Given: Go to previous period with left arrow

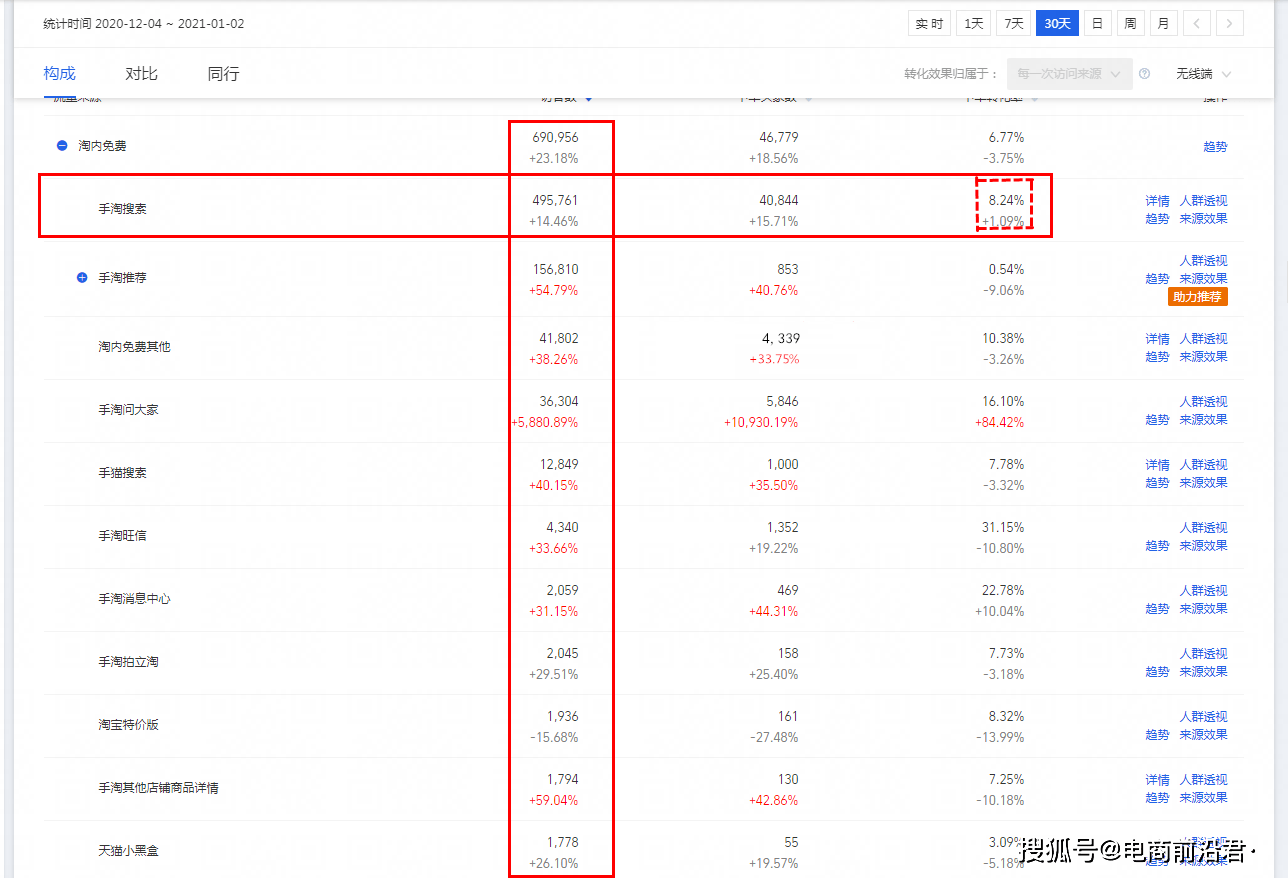Looking at the screenshot, I should coord(1197,23).
